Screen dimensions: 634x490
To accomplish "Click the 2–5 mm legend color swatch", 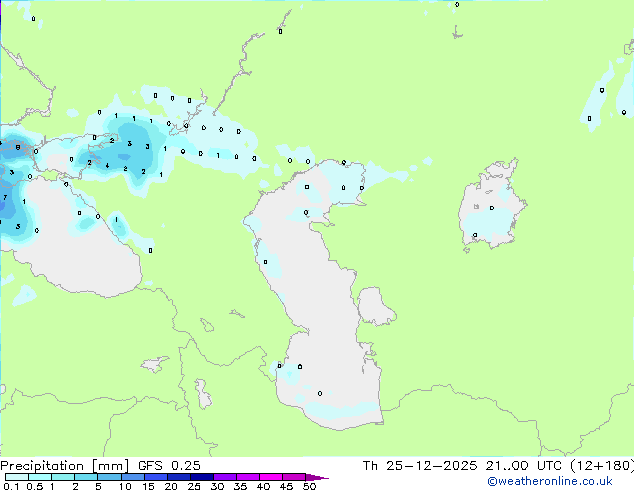I will tap(86, 477).
